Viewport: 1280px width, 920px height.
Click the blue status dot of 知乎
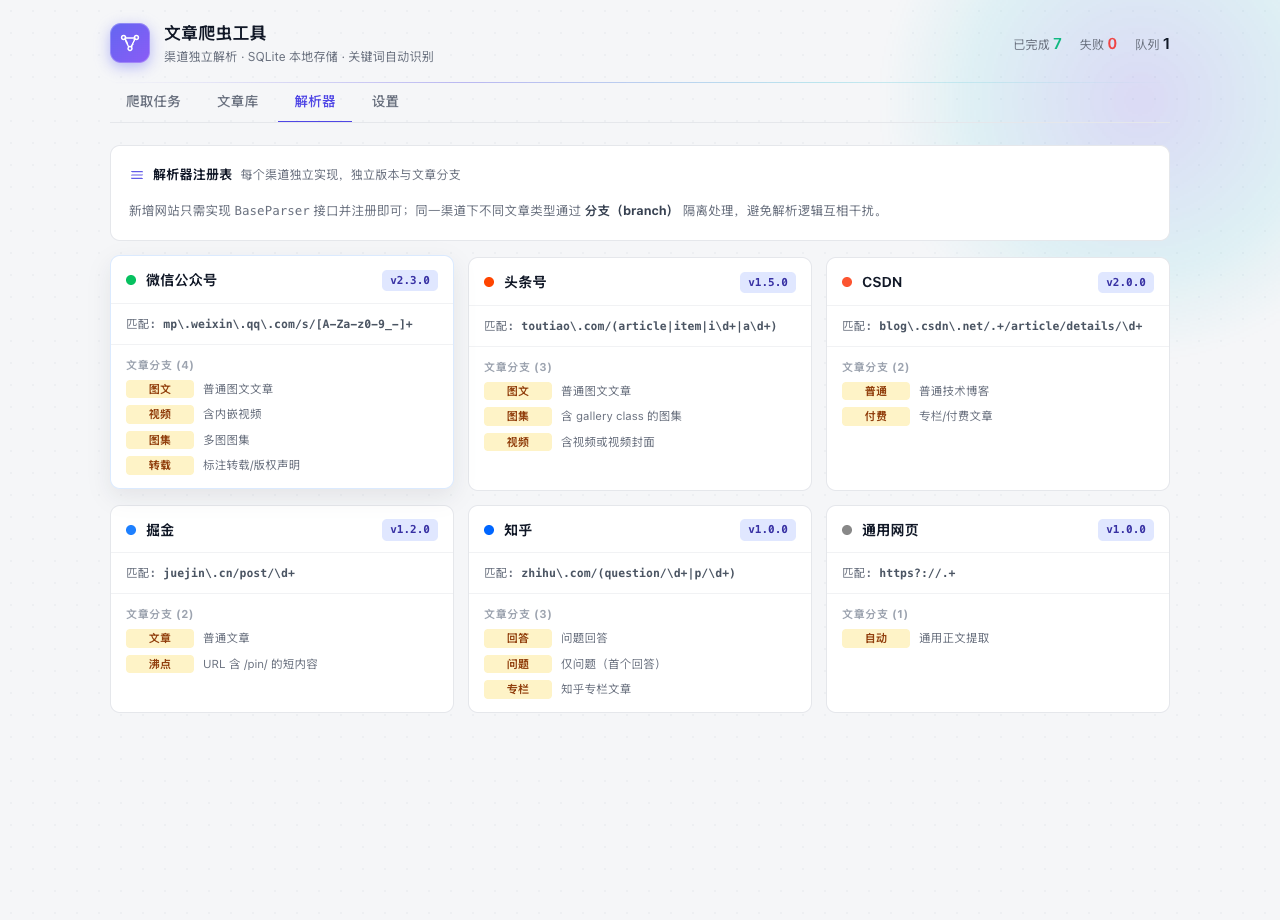(489, 530)
